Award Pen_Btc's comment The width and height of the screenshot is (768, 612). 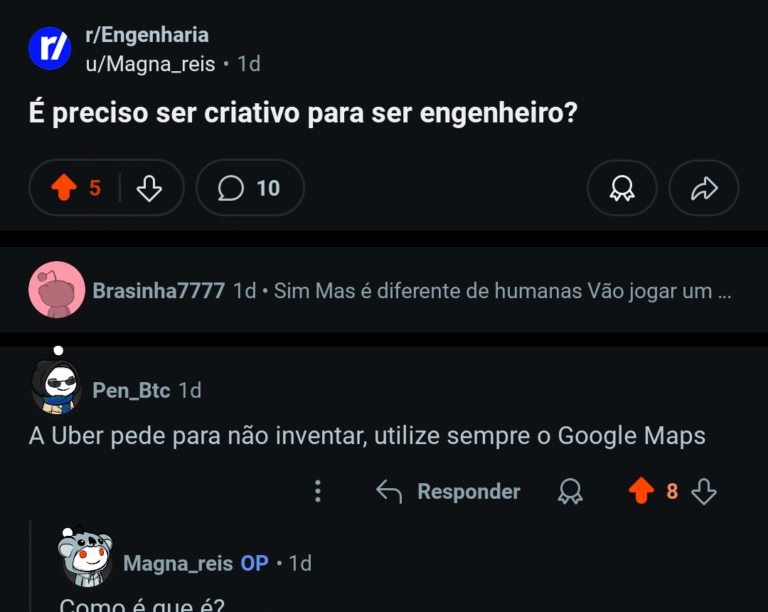point(570,491)
